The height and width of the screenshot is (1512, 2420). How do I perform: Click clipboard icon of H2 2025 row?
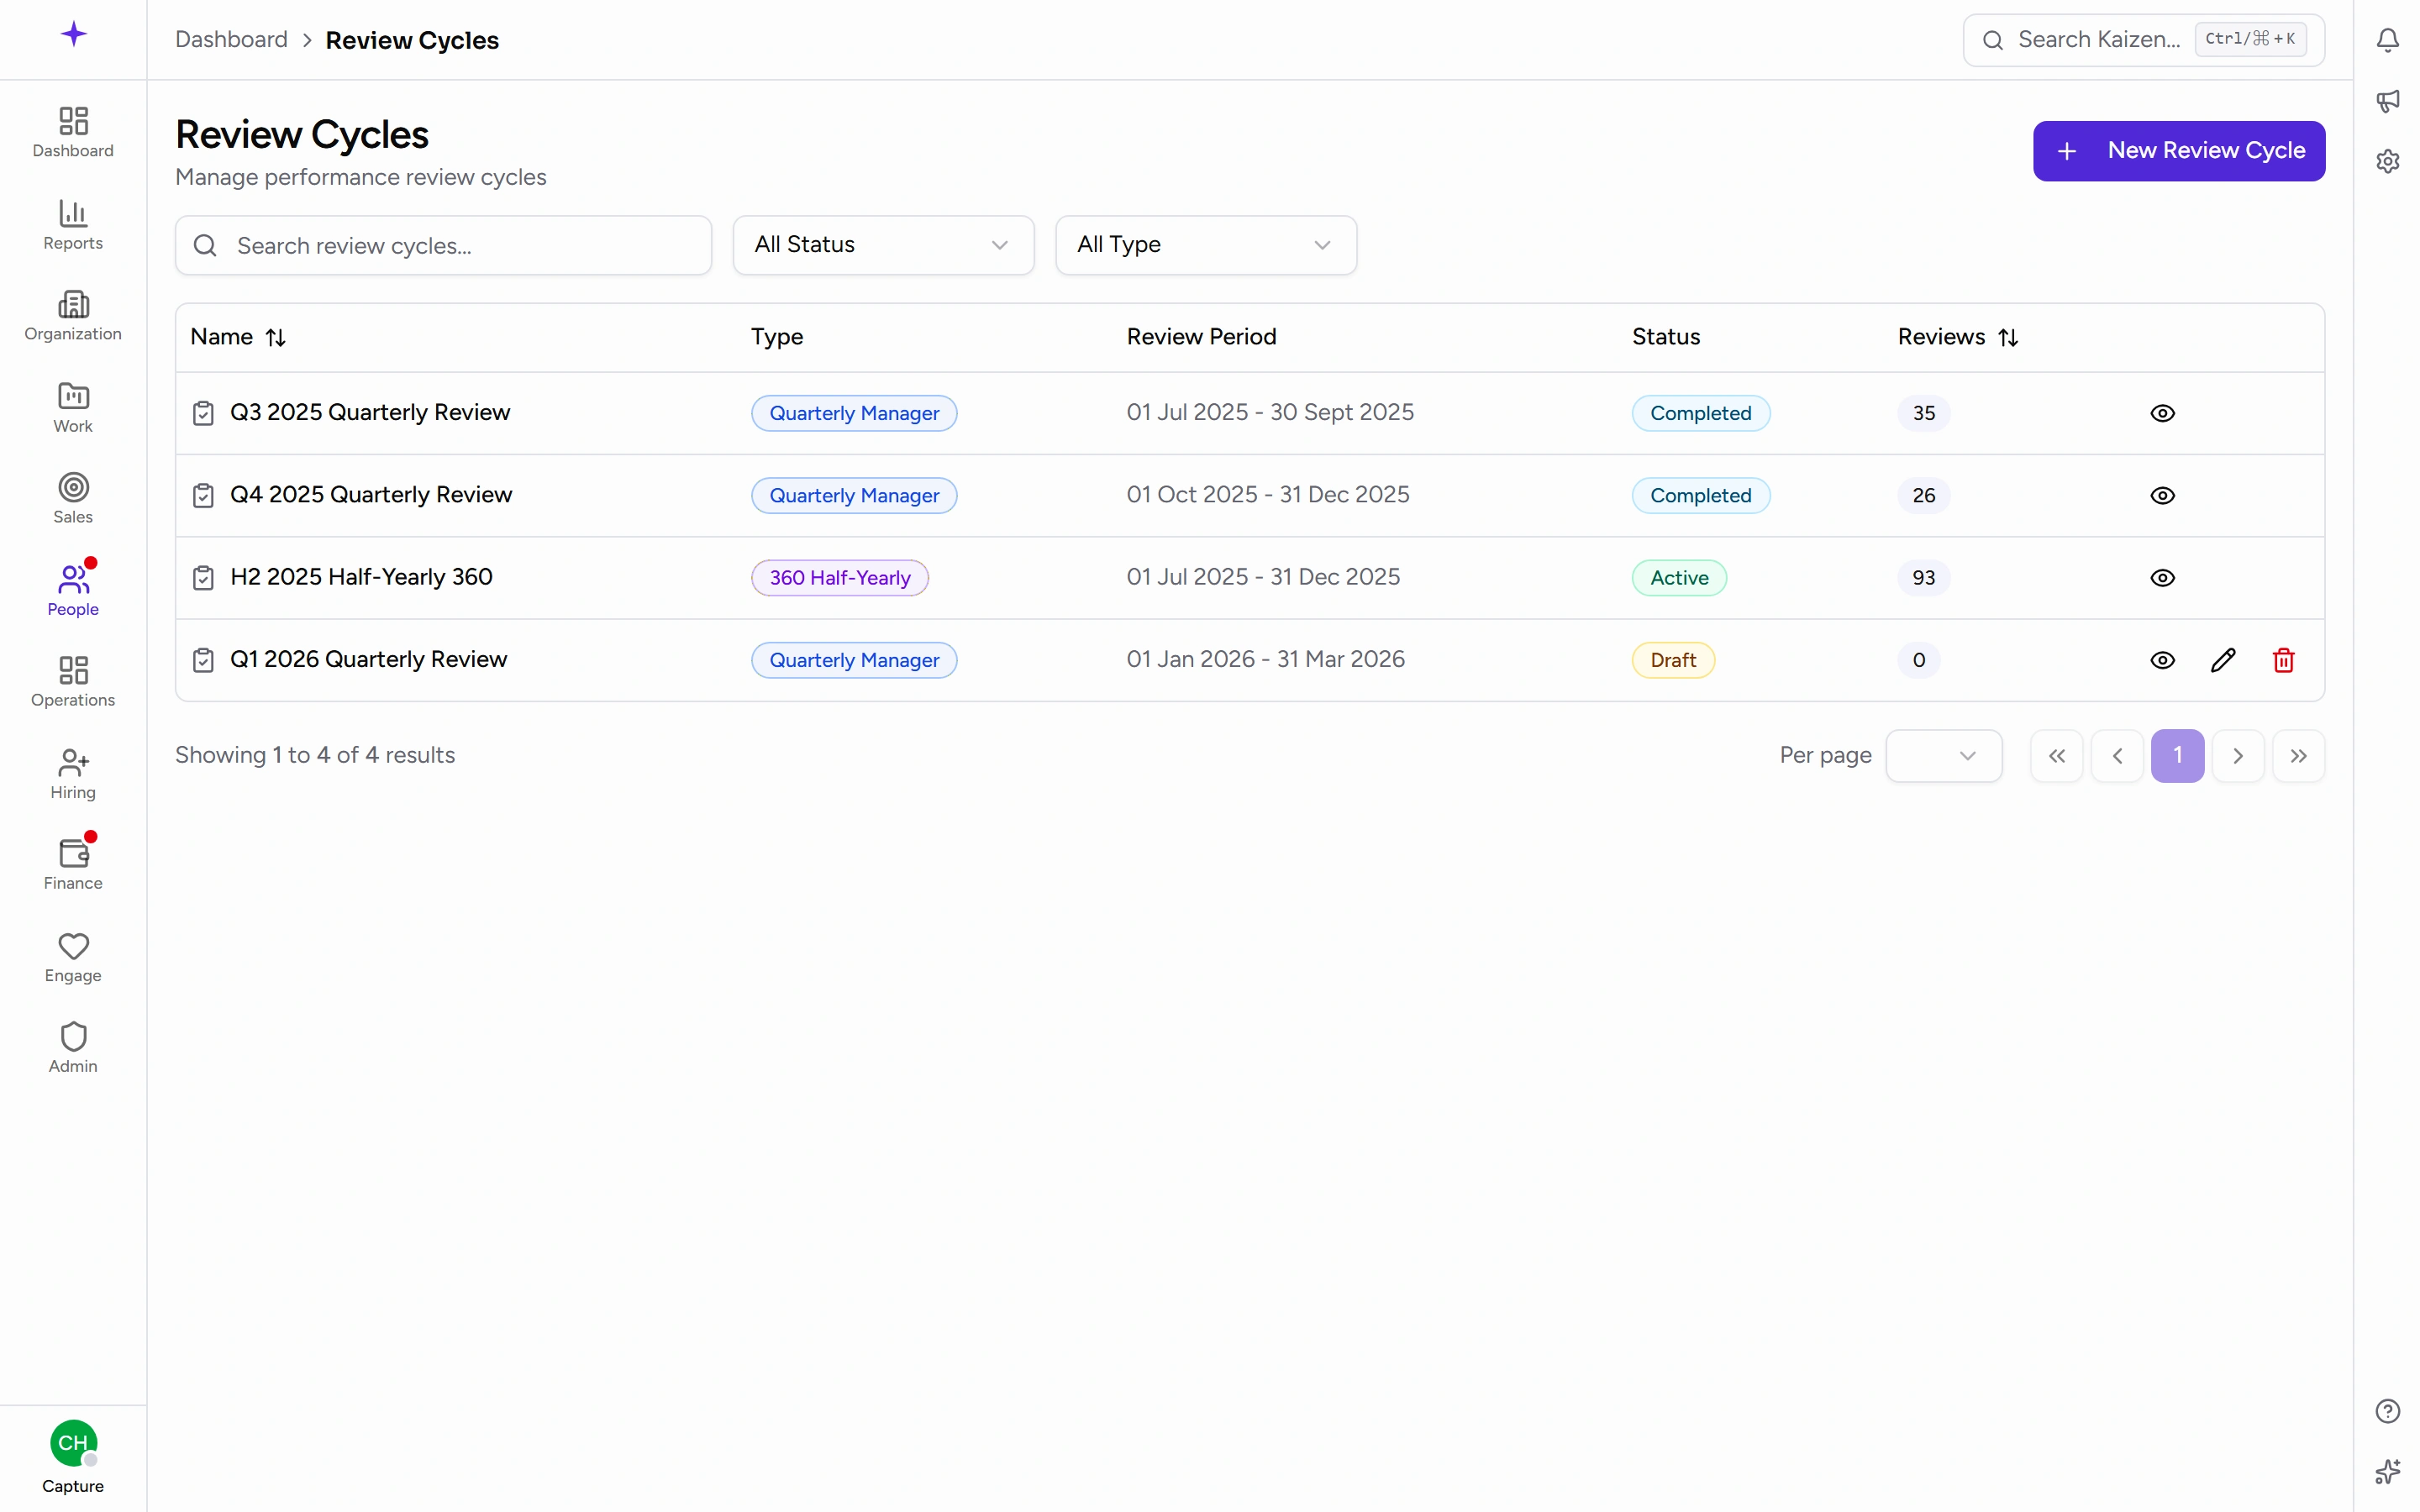[x=203, y=578]
